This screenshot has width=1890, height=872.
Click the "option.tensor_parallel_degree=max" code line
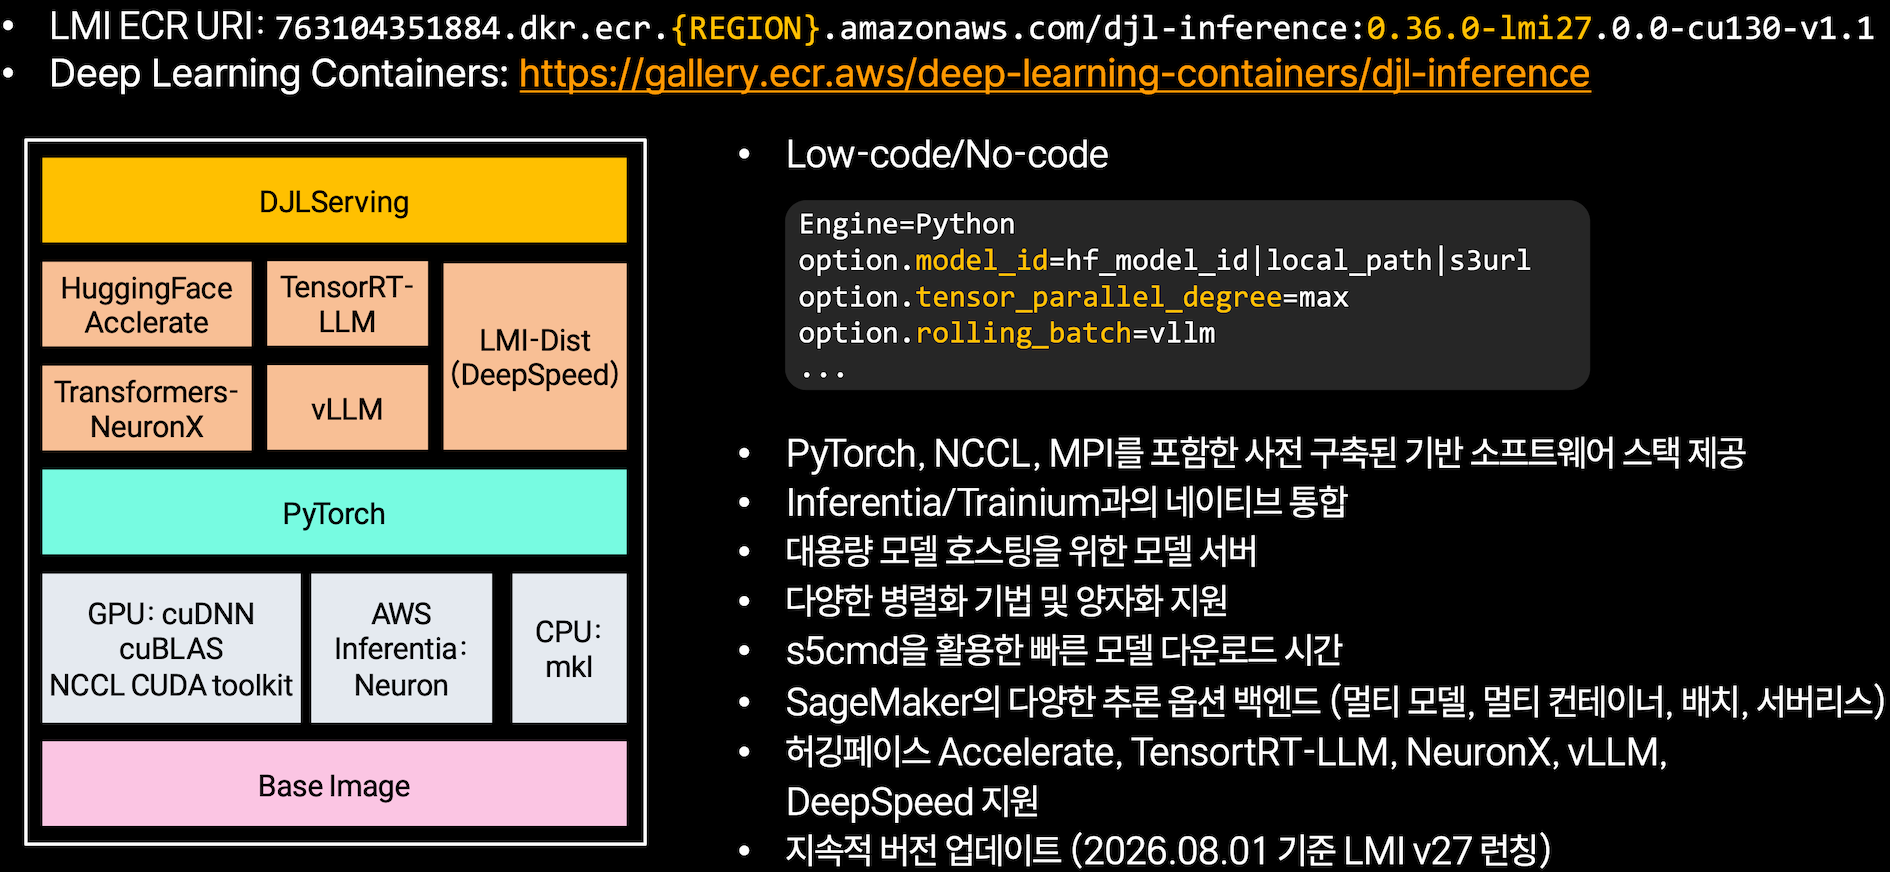pos(1073,297)
